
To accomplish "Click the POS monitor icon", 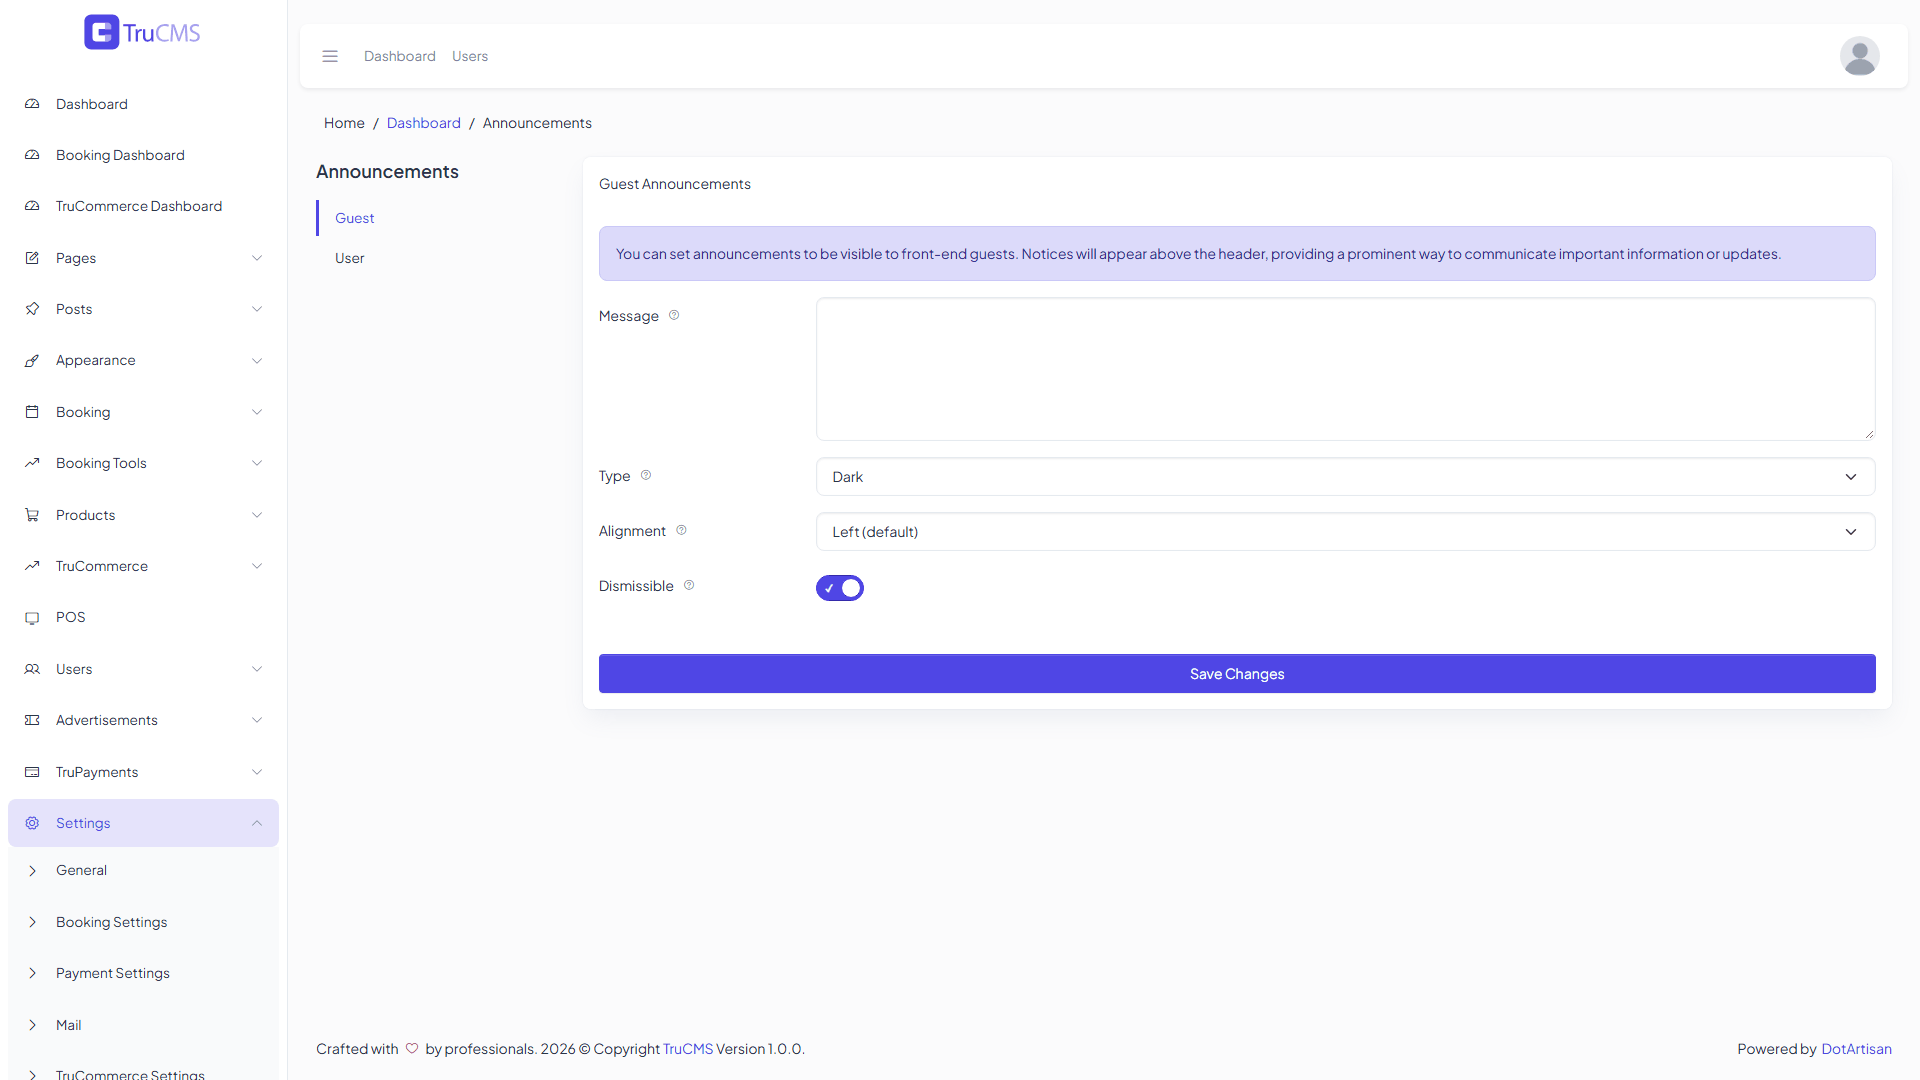I will click(32, 618).
